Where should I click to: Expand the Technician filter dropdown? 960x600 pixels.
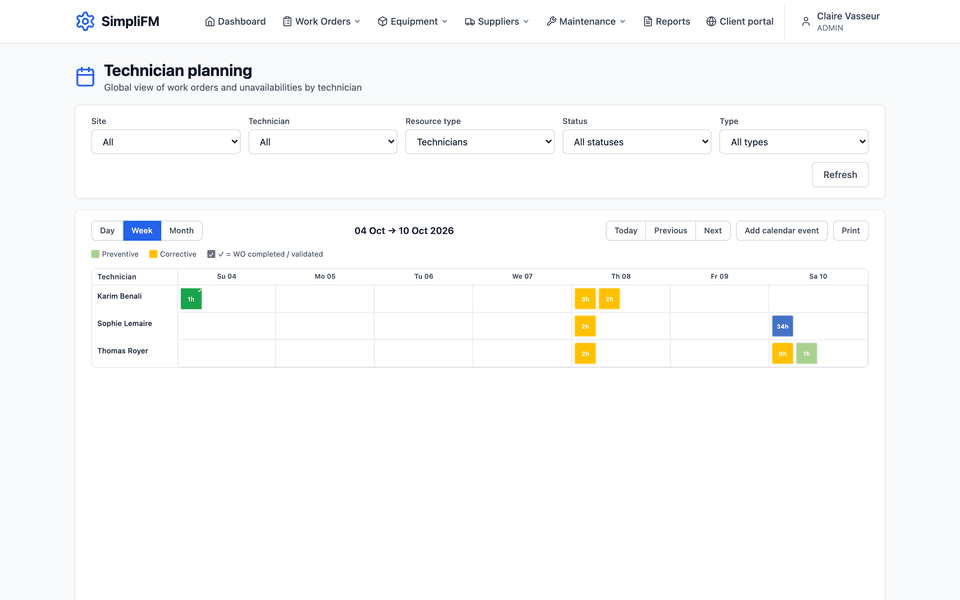tap(323, 142)
